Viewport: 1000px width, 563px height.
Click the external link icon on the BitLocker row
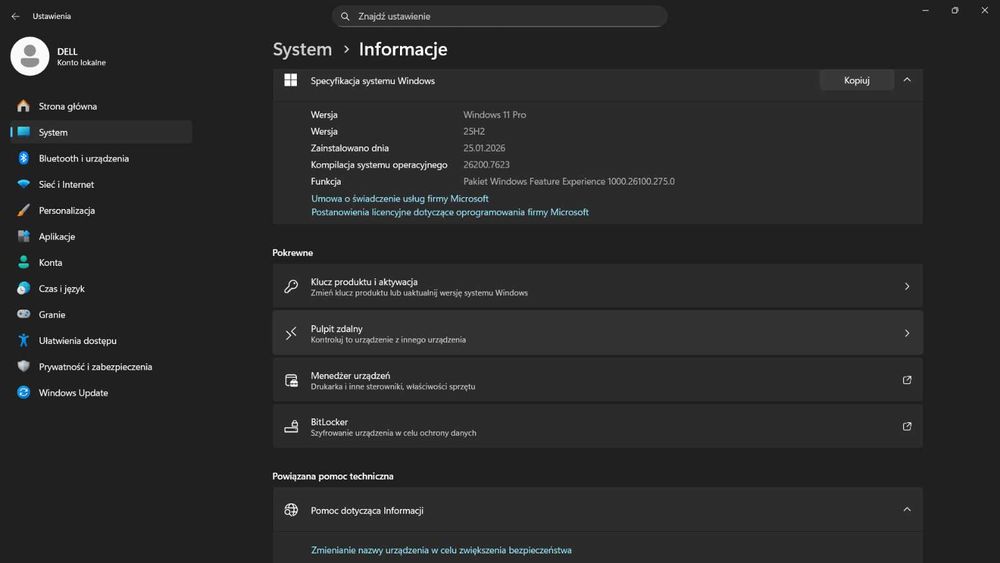point(907,427)
